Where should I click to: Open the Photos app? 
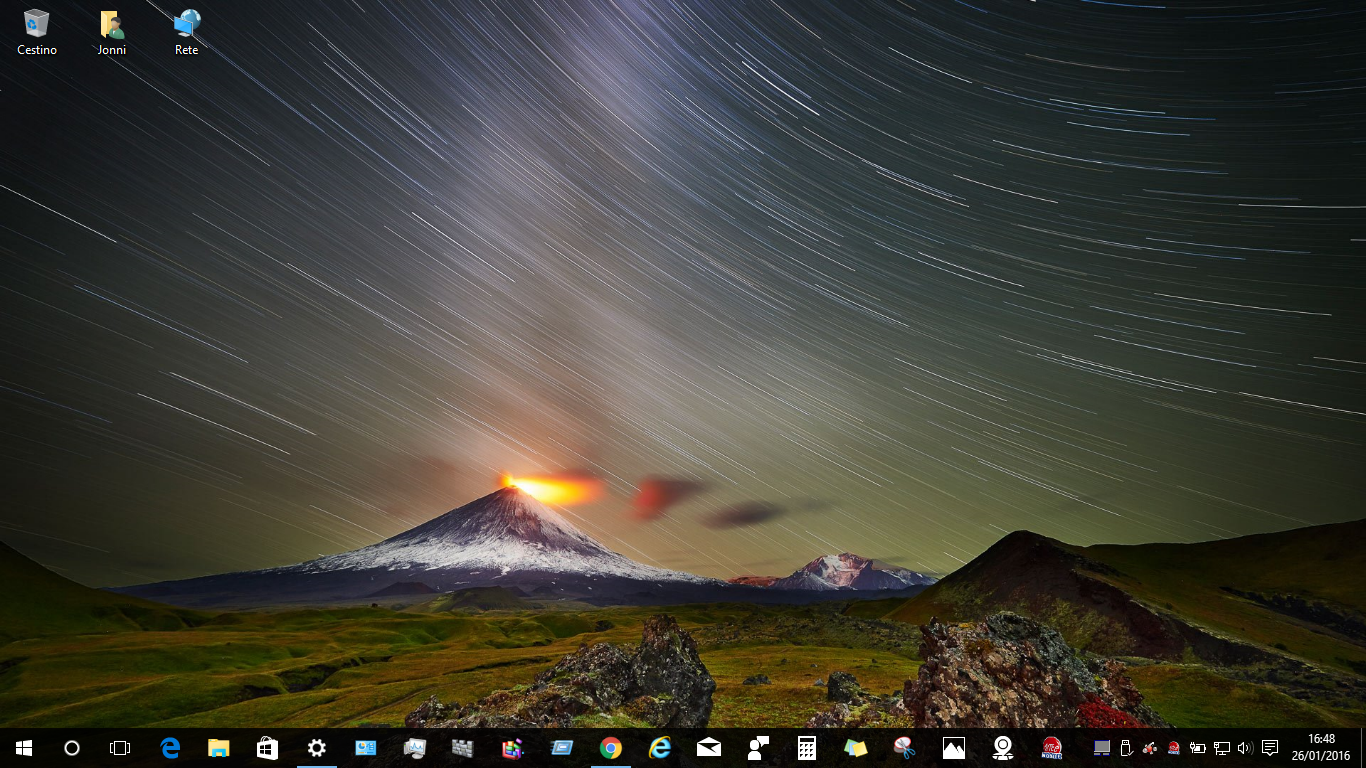pyautogui.click(x=952, y=747)
